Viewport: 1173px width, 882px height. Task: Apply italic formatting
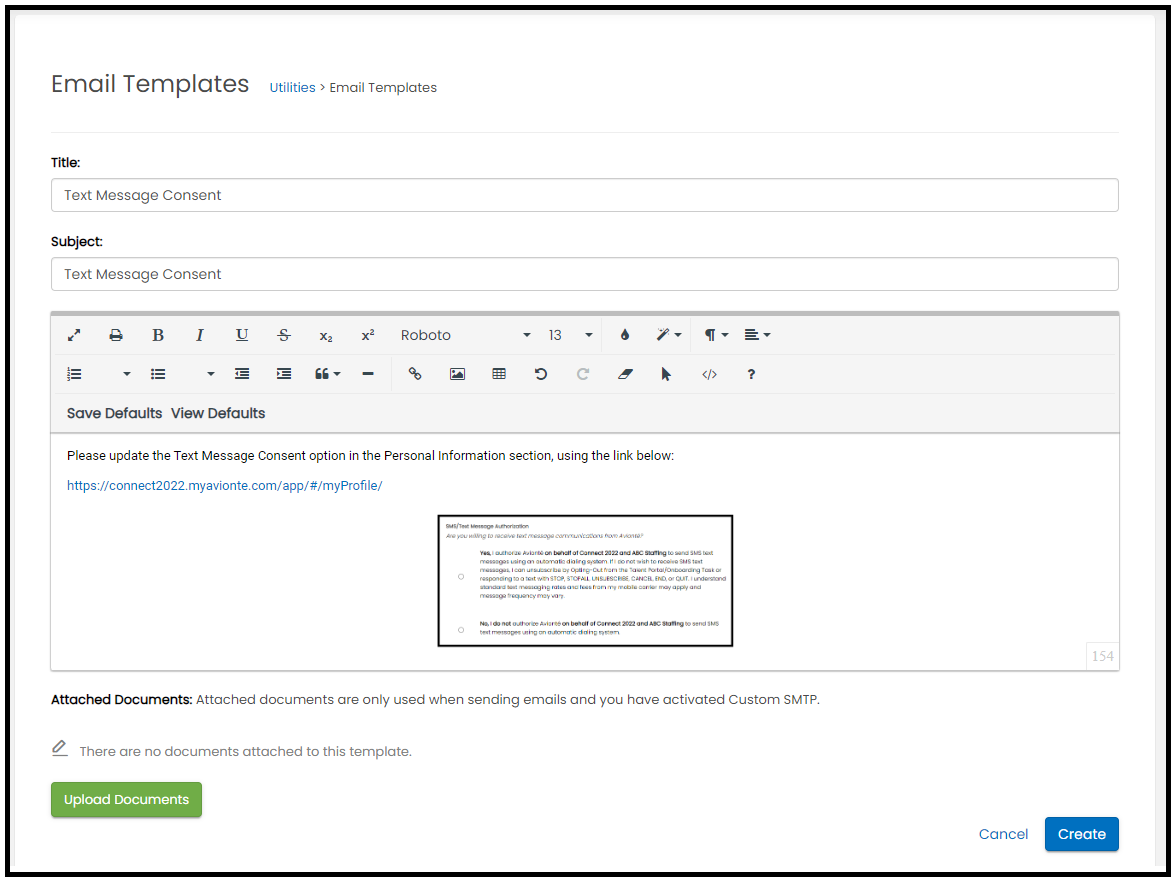pyautogui.click(x=200, y=335)
